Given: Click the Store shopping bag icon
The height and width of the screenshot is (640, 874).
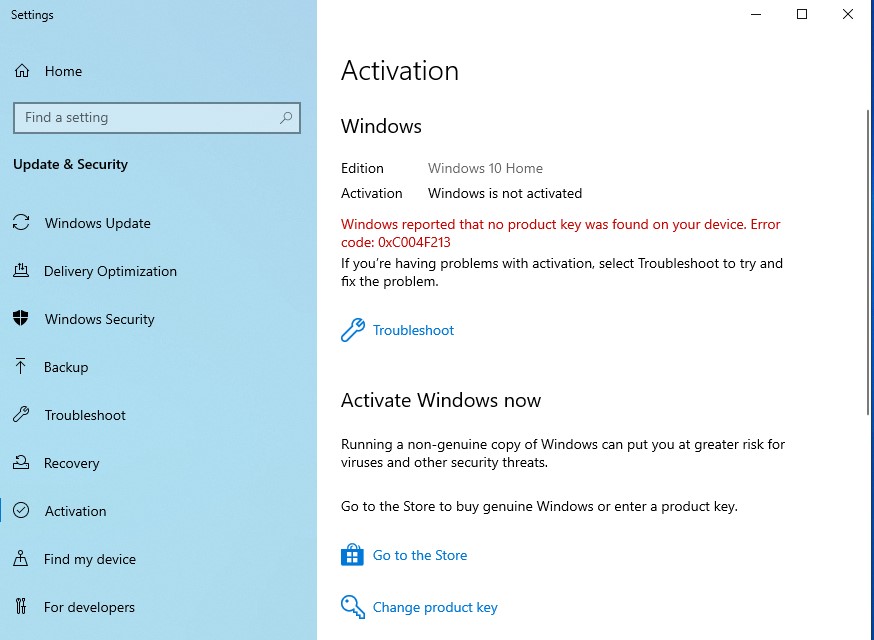Looking at the screenshot, I should [x=352, y=555].
